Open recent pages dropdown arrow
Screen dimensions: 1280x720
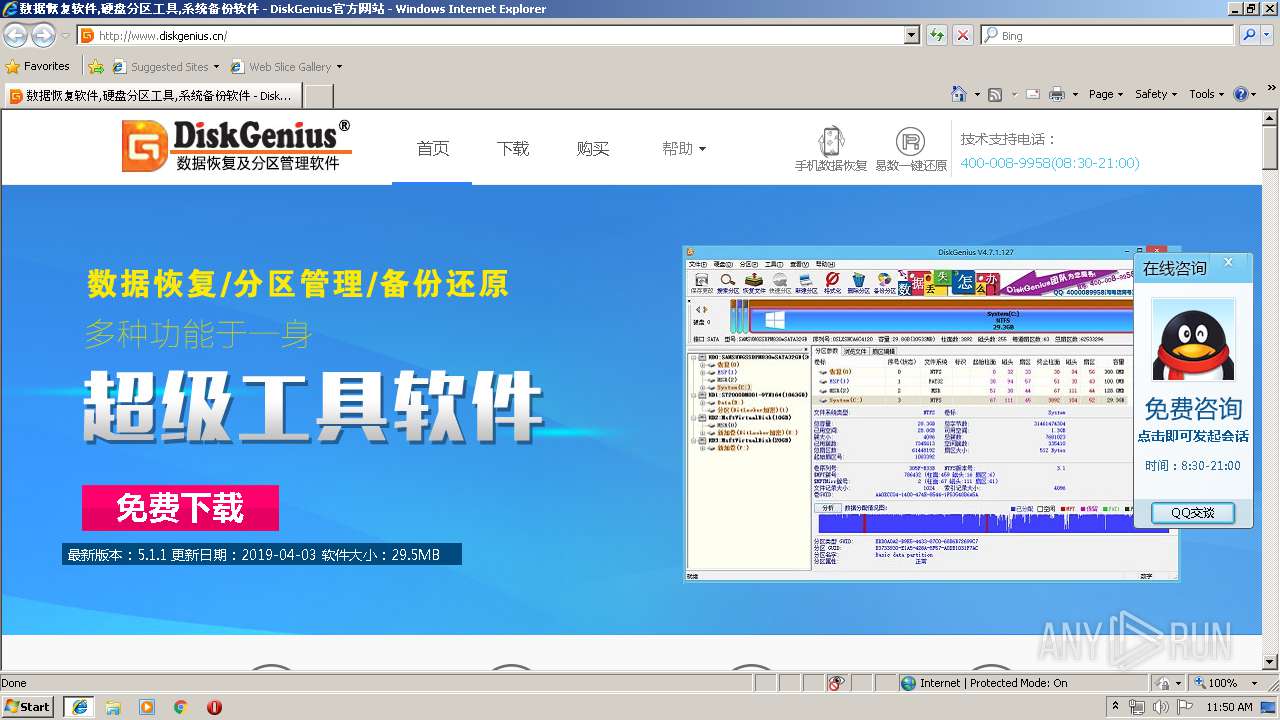coord(65,36)
